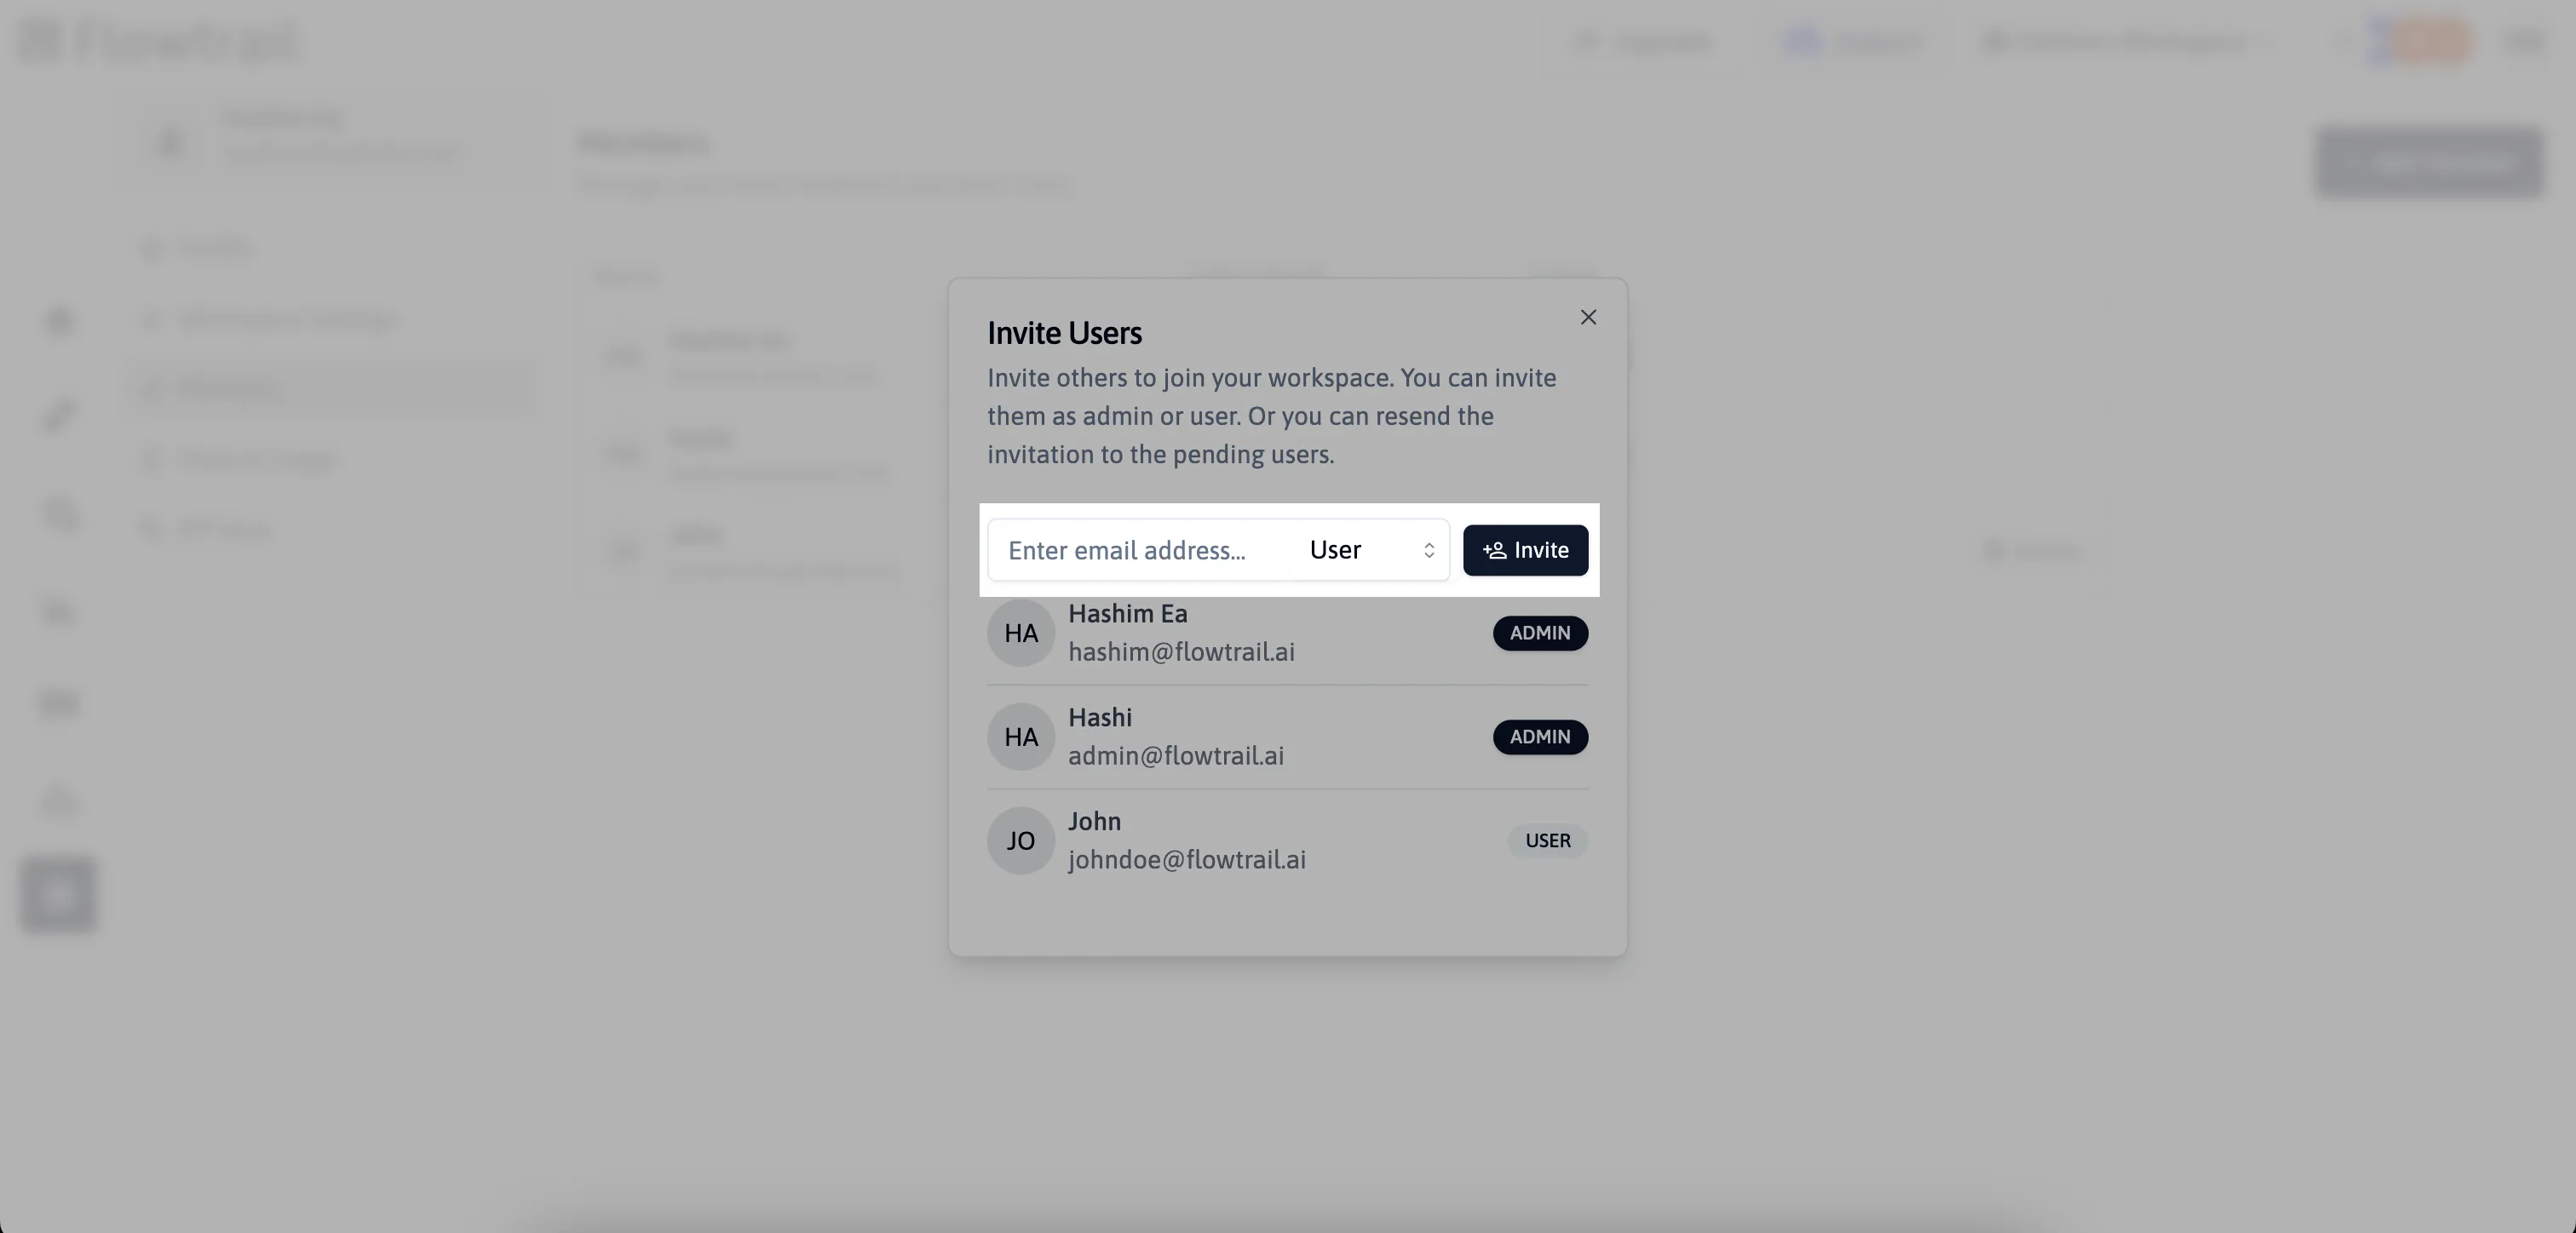The width and height of the screenshot is (2576, 1233).
Task: Select the JO avatar next to John
Action: (x=1021, y=841)
